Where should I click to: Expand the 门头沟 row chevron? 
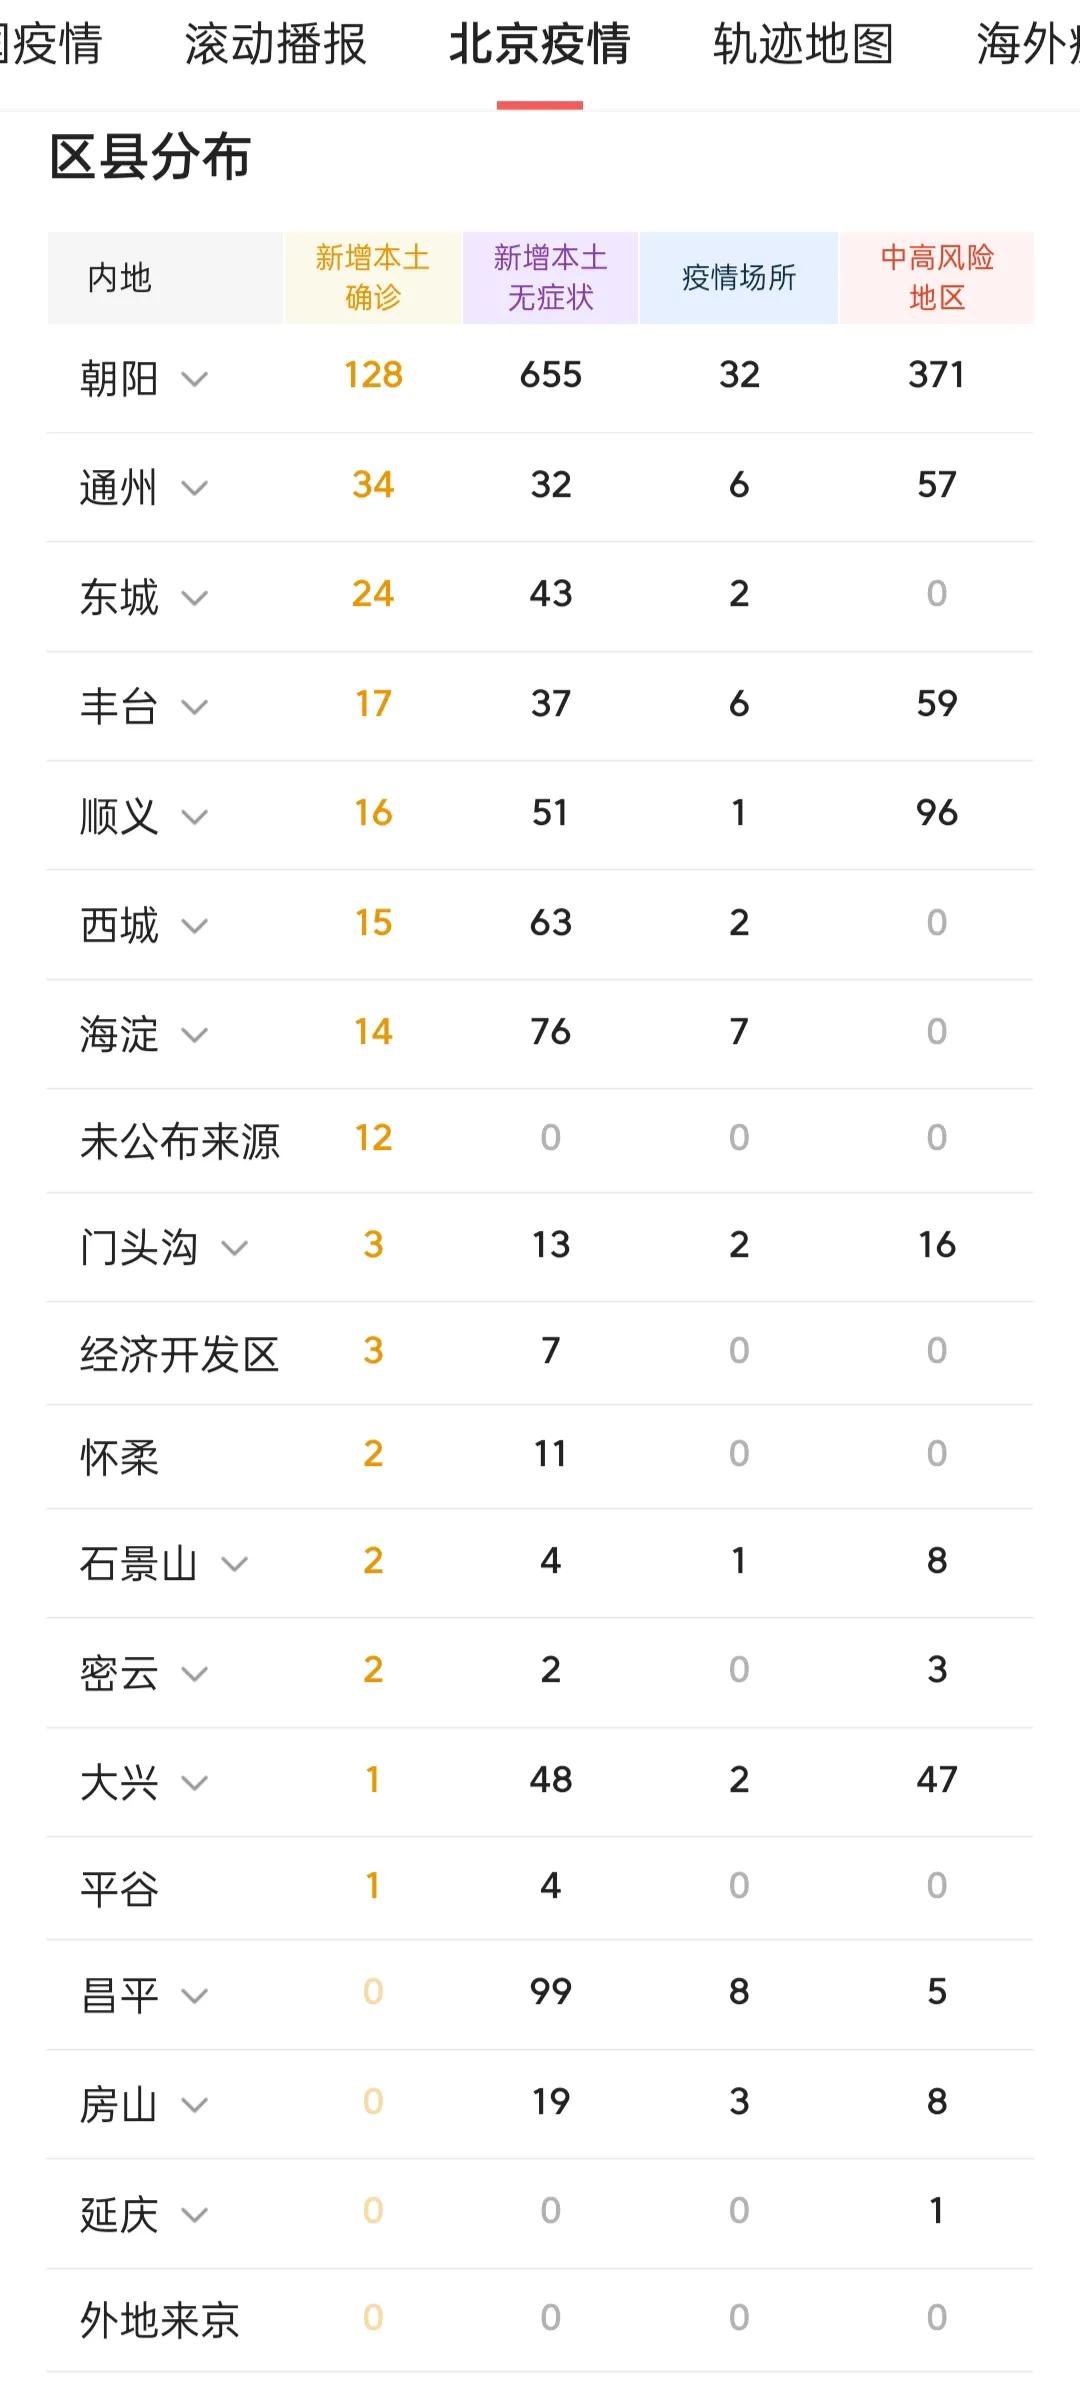(x=234, y=1248)
